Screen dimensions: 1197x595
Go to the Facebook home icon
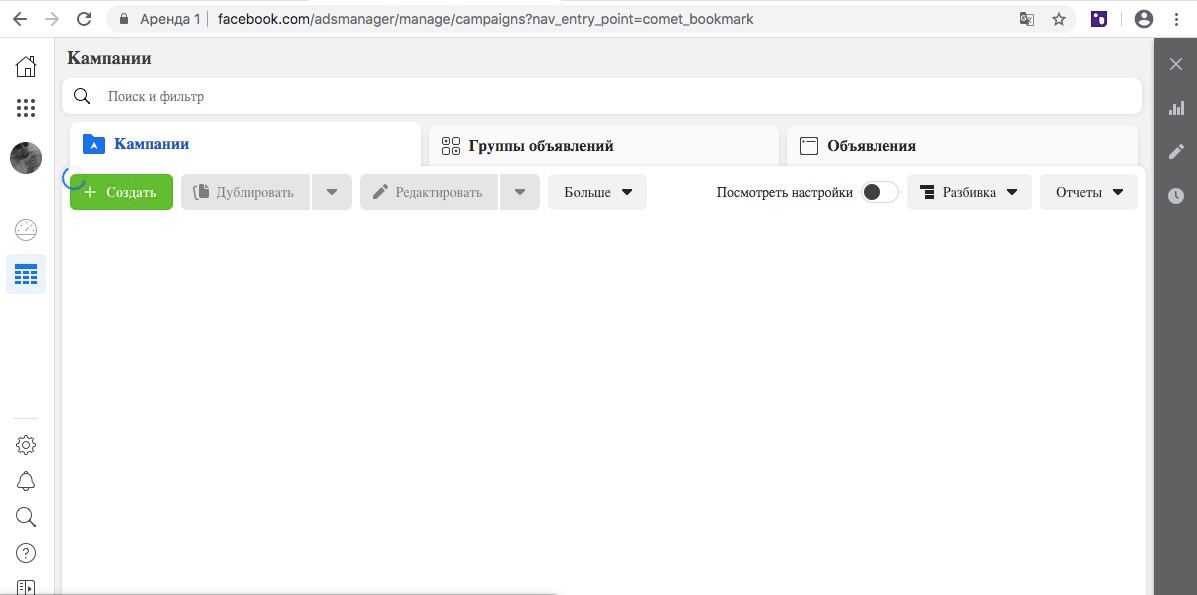[26, 66]
